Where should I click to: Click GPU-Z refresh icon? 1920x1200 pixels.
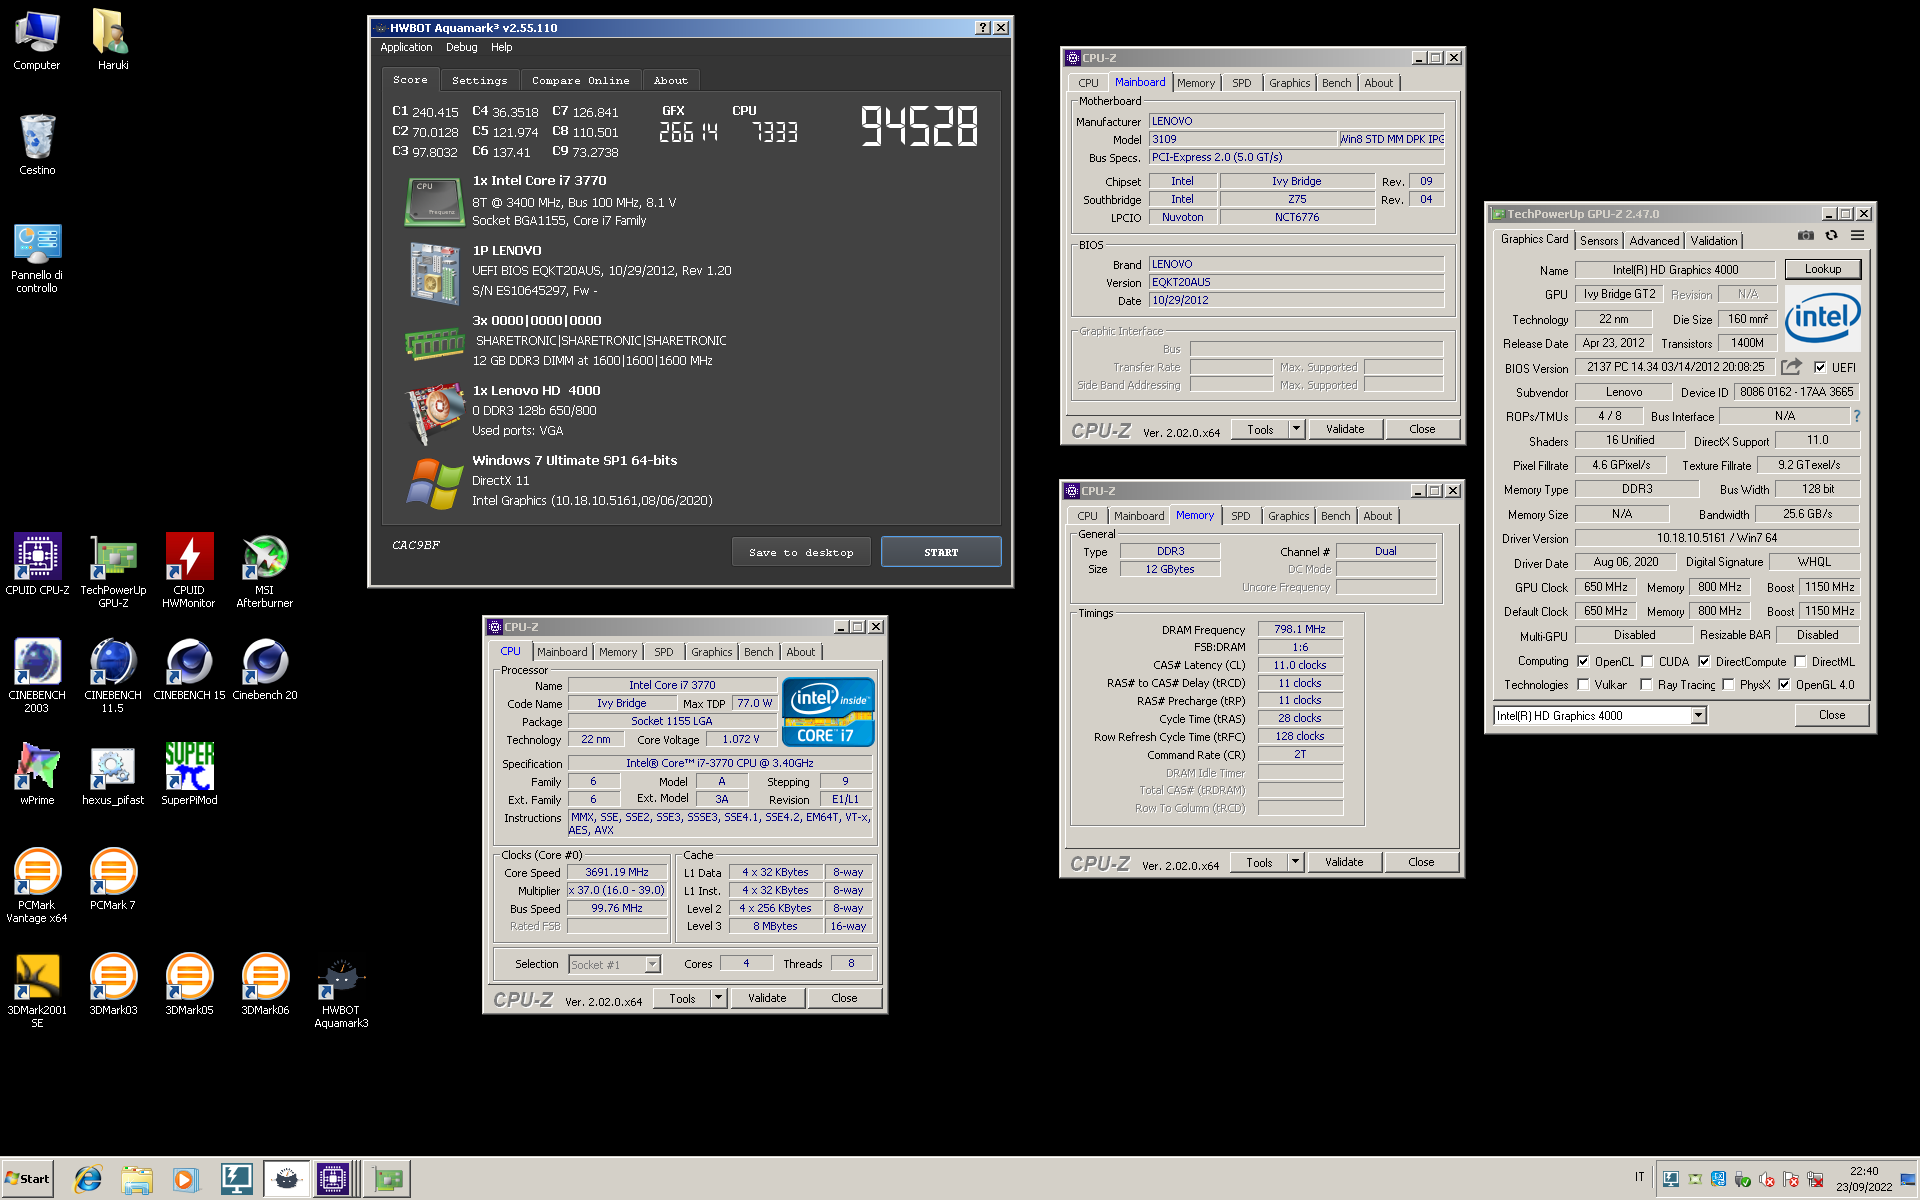pos(1831,236)
